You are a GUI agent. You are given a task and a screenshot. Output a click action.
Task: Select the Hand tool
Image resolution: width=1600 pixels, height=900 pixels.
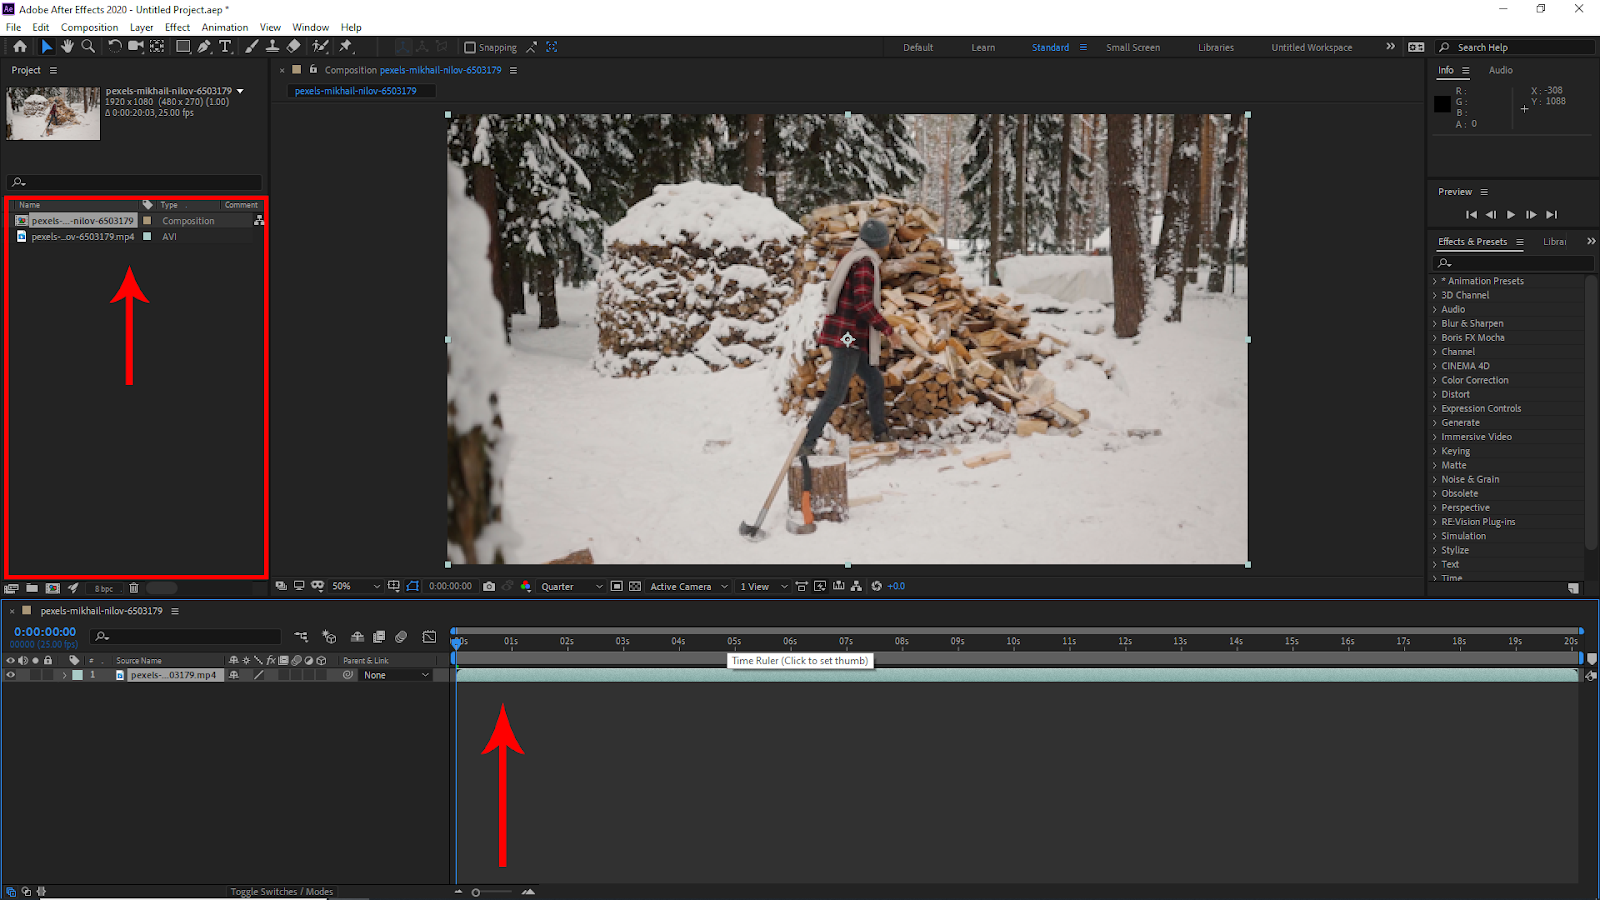click(x=67, y=47)
